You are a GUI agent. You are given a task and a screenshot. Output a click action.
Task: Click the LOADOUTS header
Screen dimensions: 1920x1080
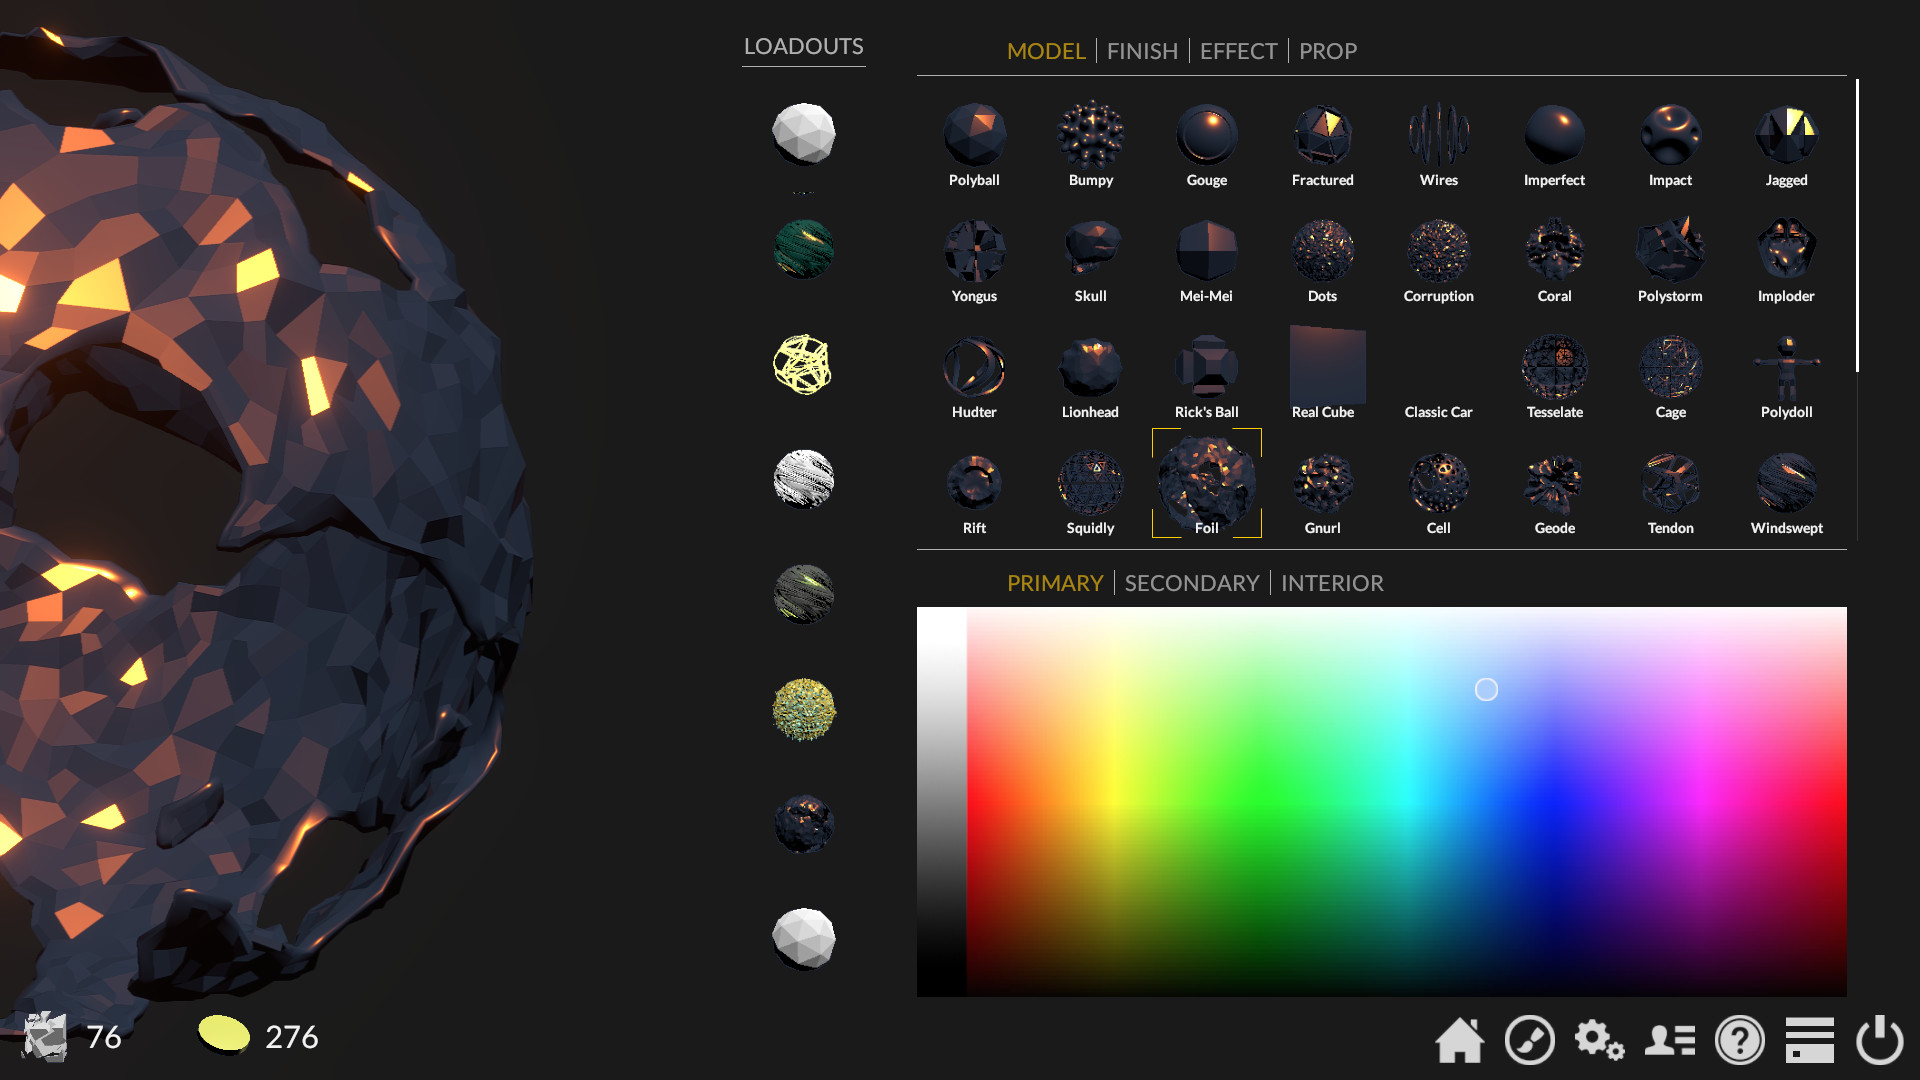[x=803, y=47]
